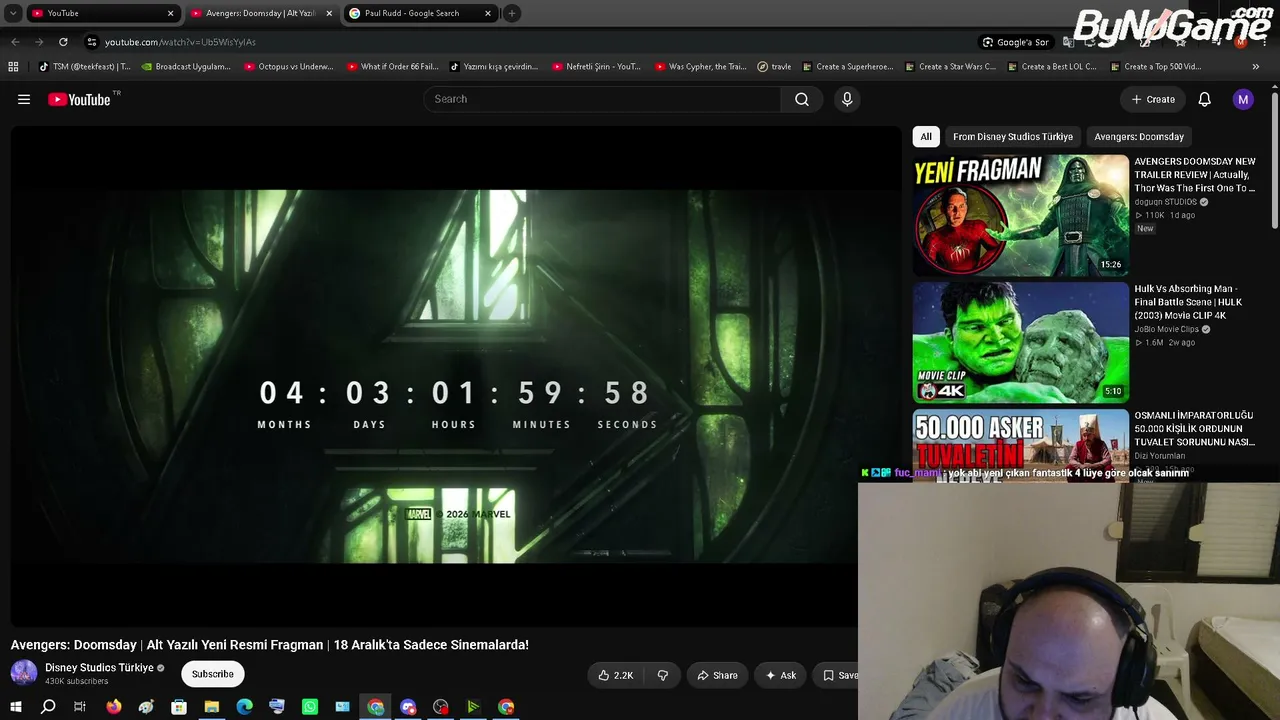Open the Broadcast Uygulam... bookmark
This screenshot has height=720, width=1280.
pos(186,67)
